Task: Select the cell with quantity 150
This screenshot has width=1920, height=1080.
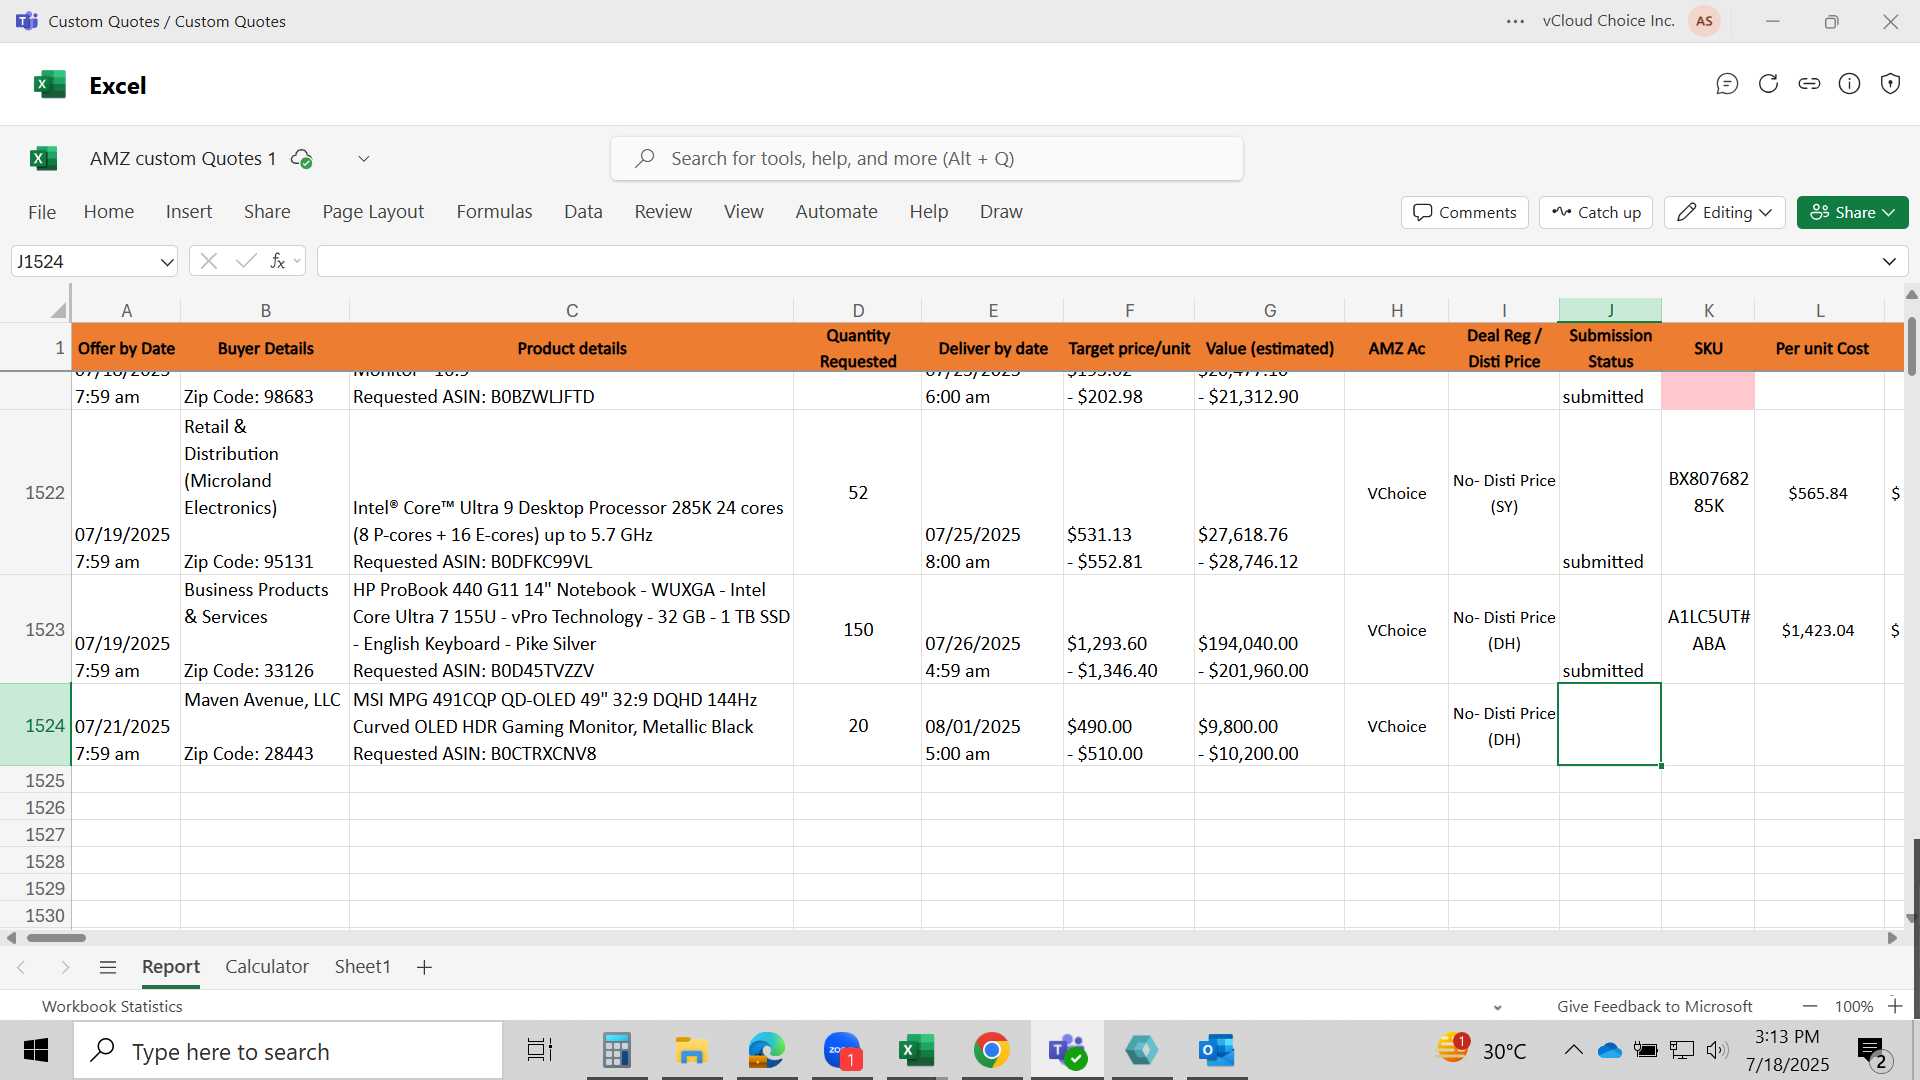Action: click(x=858, y=629)
